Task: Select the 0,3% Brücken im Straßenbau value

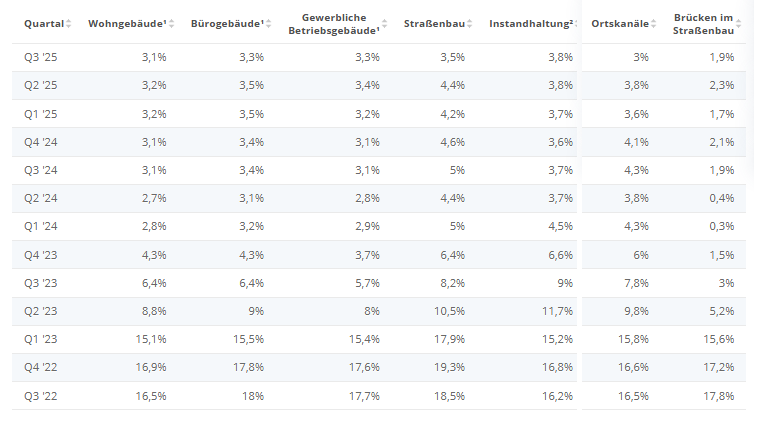Action: (720, 226)
